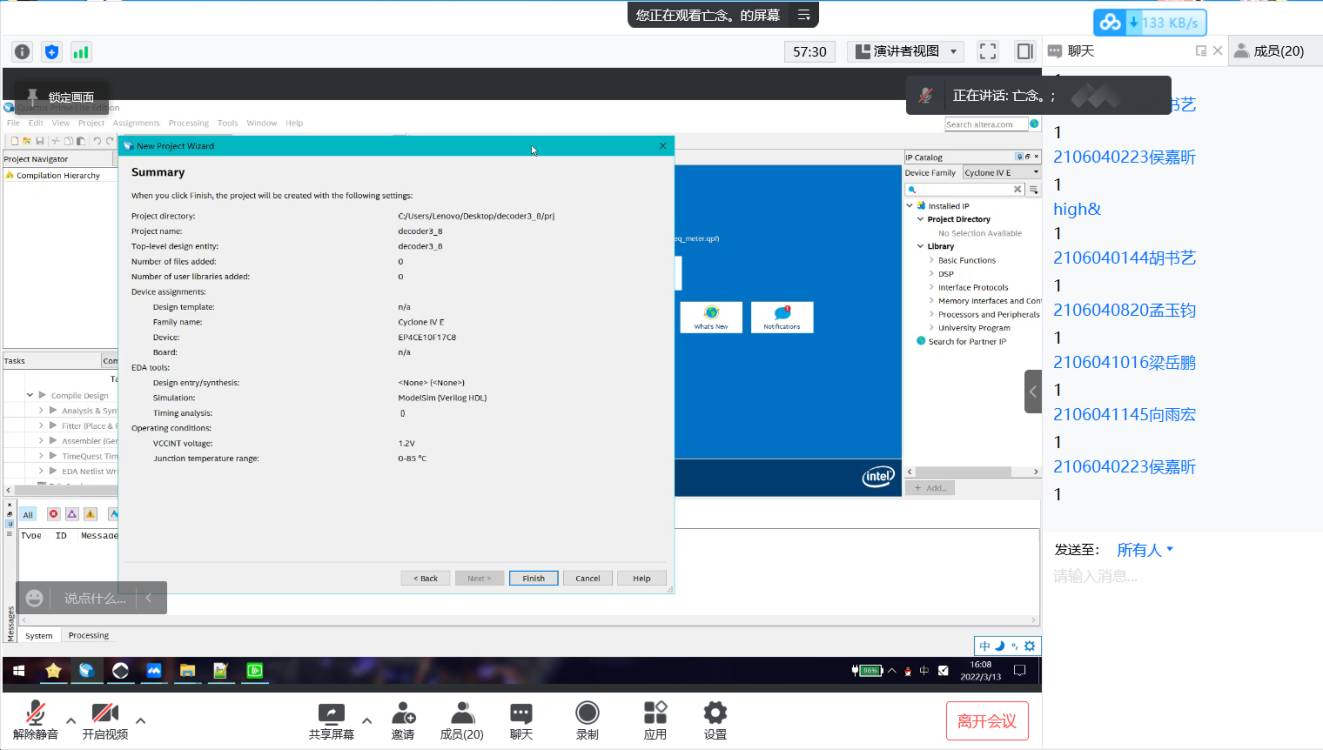Open meeting Settings gear icon

(715, 719)
